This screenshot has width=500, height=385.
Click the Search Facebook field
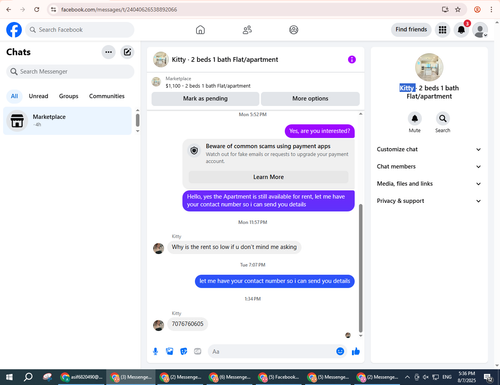(x=80, y=30)
